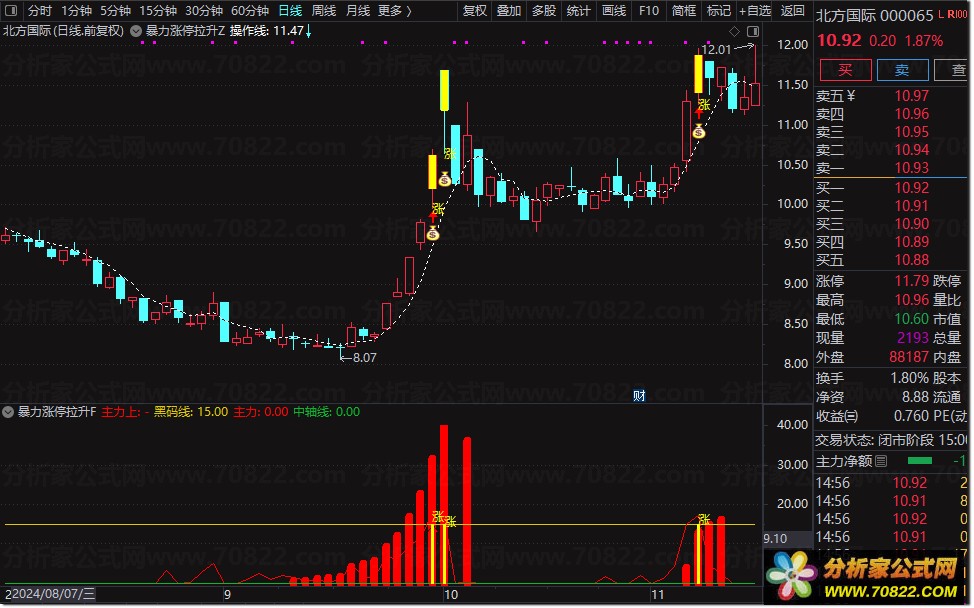Click money bag icon under November yellow candle
This screenshot has width=974, height=608.
click(x=699, y=131)
